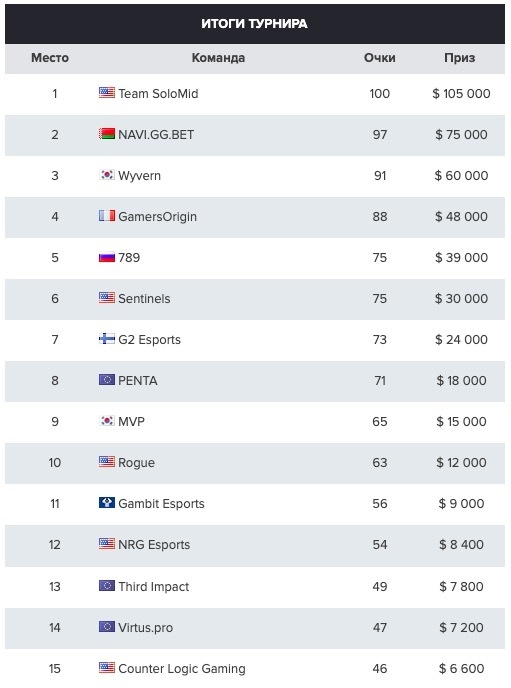
Task: Open the Sentinels team name
Action: point(144,298)
